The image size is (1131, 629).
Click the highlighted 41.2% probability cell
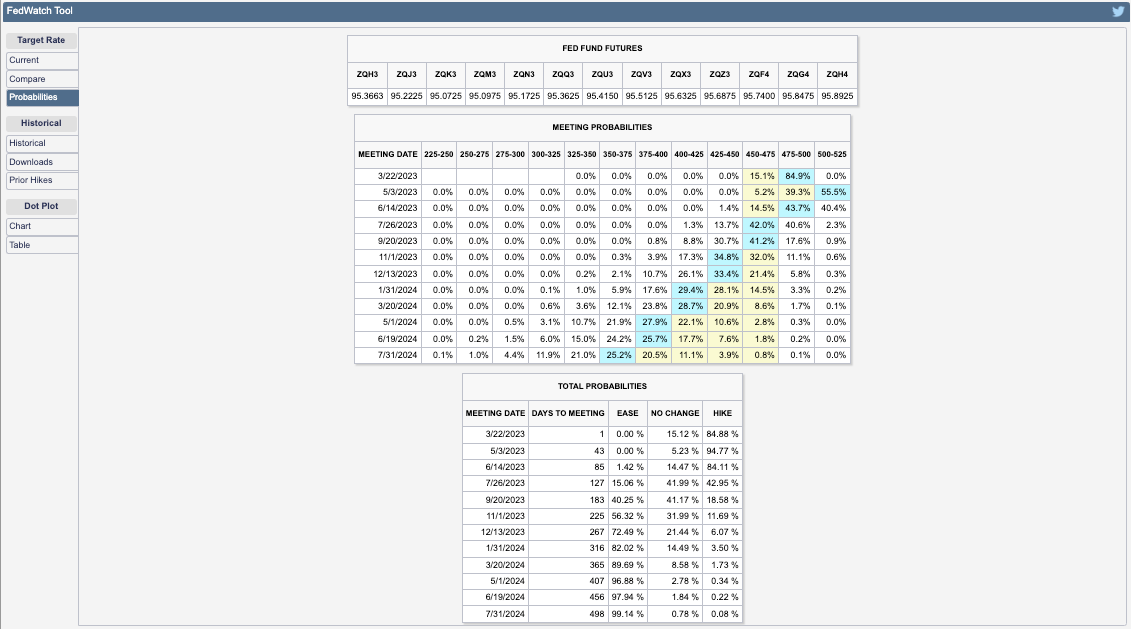tap(761, 242)
